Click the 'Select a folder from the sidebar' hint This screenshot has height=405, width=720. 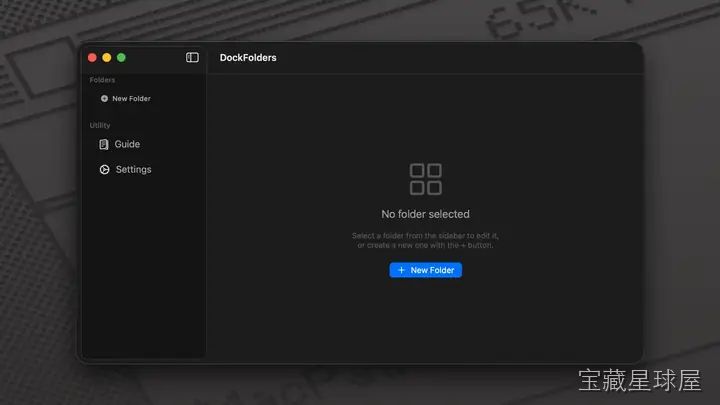(425, 240)
